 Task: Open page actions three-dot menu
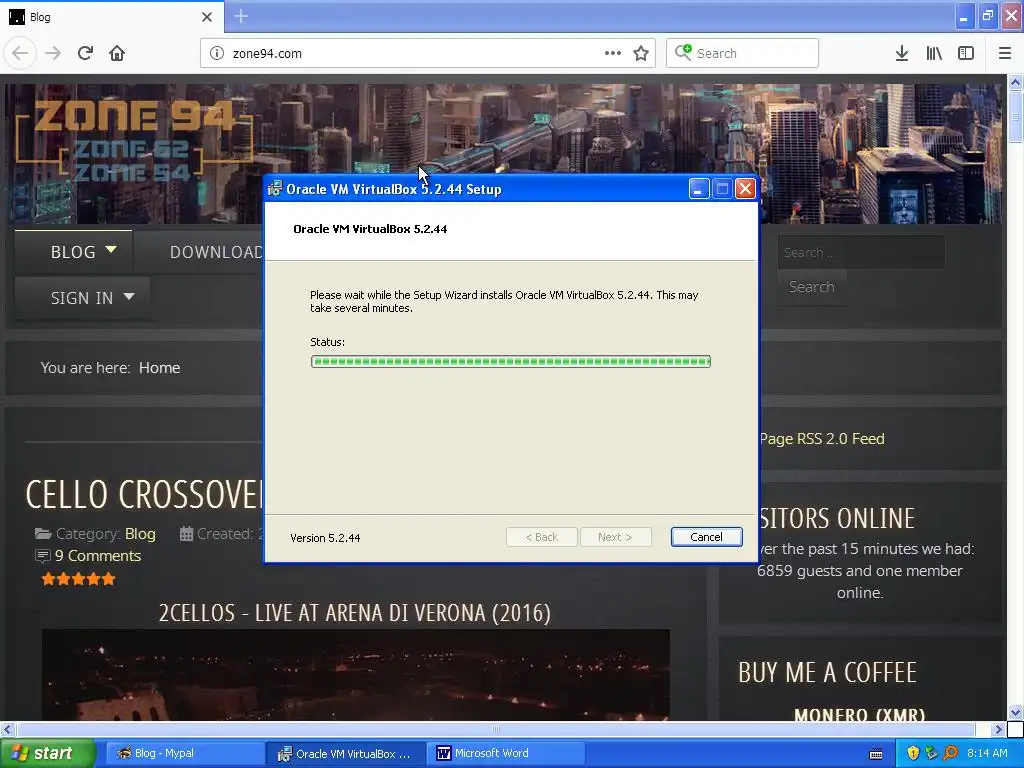click(613, 53)
